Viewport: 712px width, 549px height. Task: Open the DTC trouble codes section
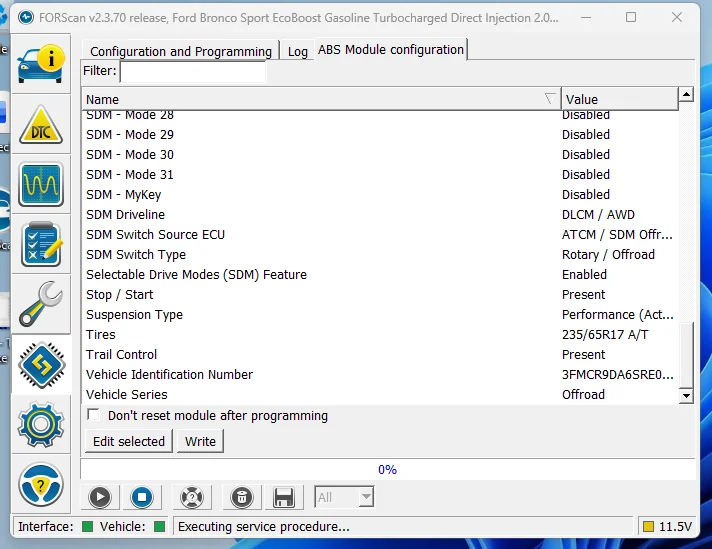[x=40, y=124]
